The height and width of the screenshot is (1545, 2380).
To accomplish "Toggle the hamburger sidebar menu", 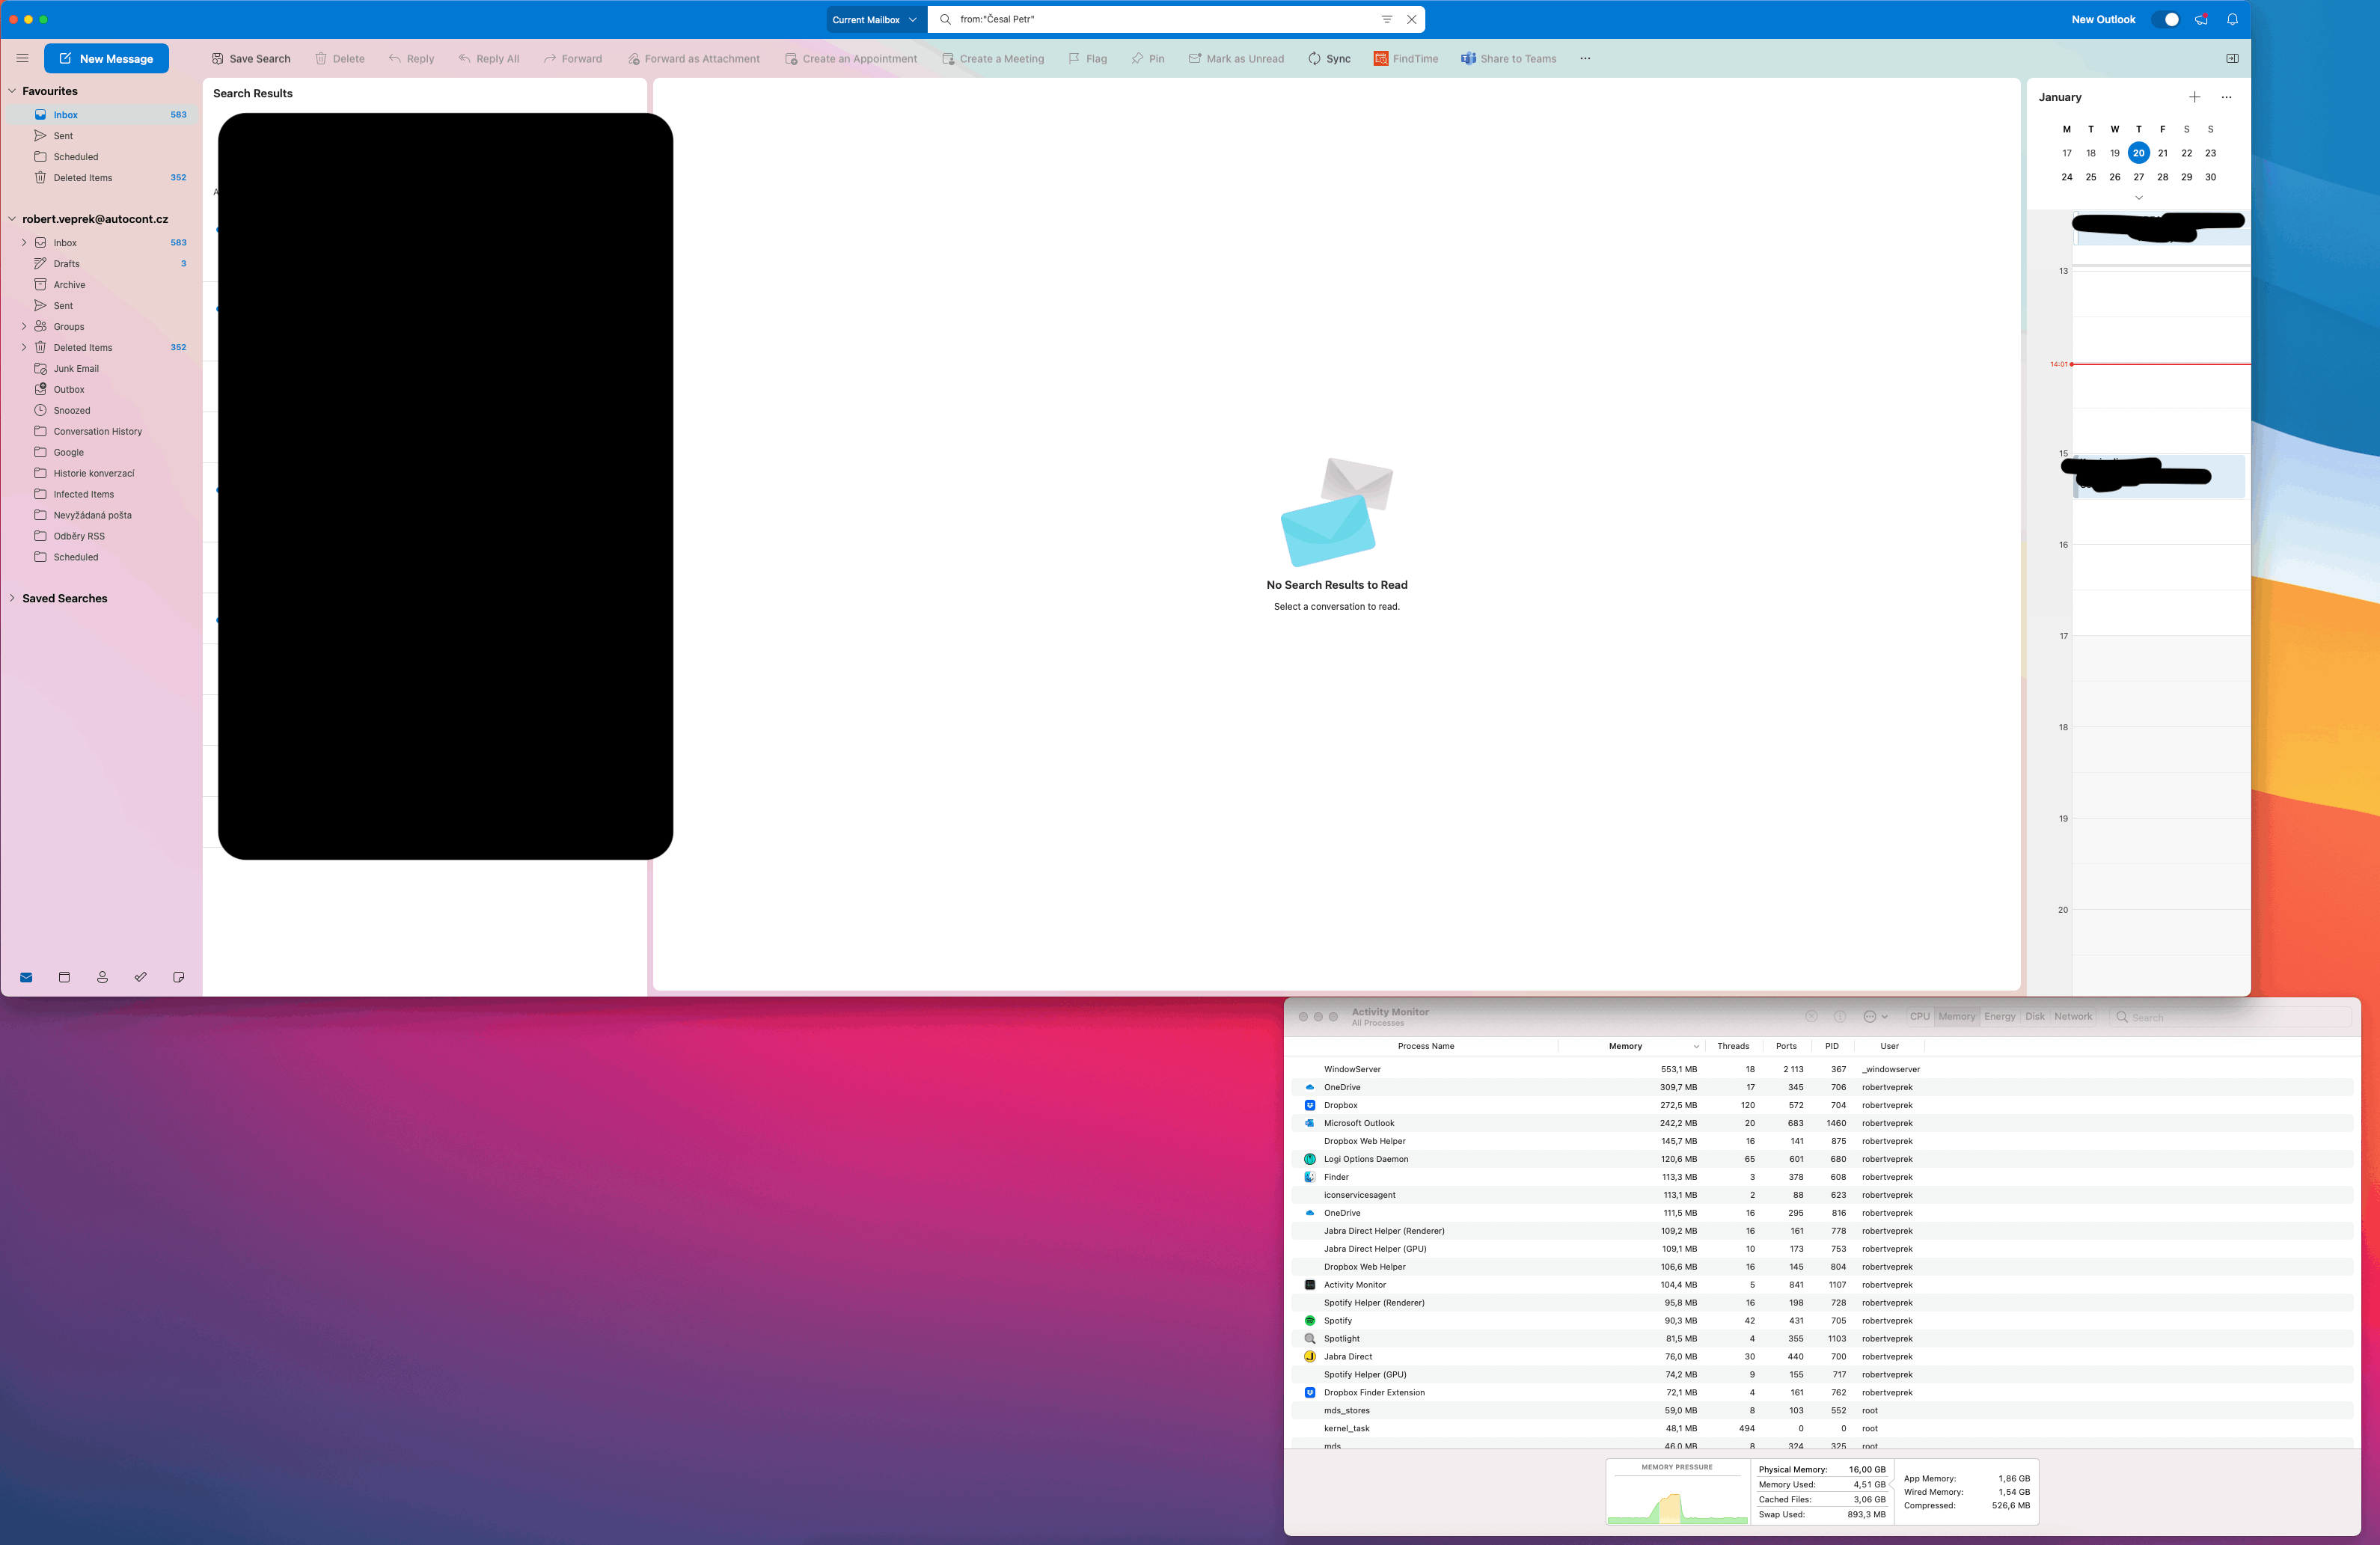I will coord(22,58).
